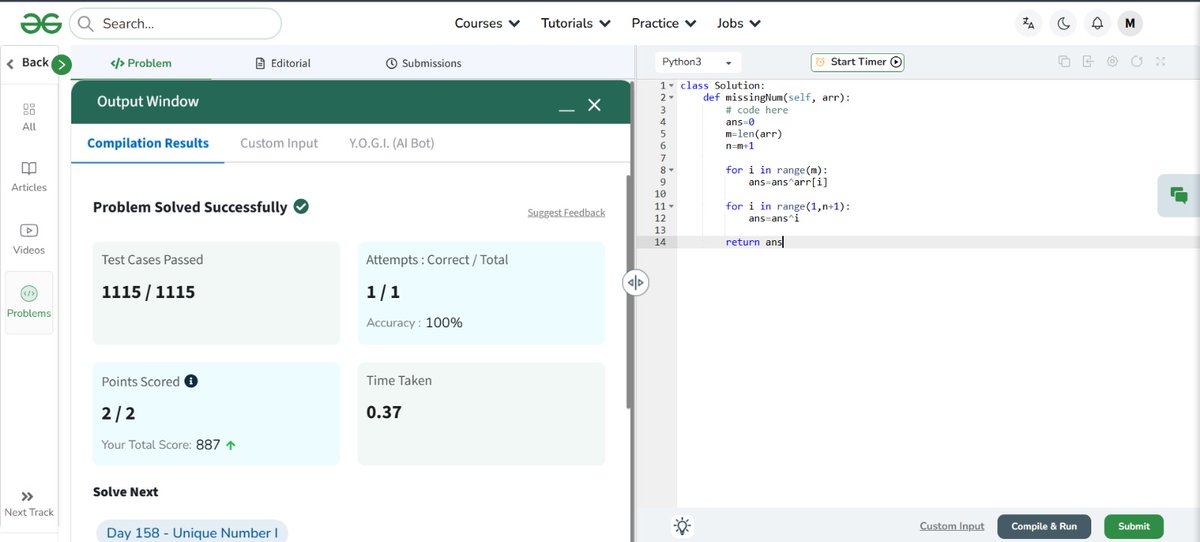The width and height of the screenshot is (1200, 542).
Task: Open Problems in the sidebar
Action: [29, 302]
